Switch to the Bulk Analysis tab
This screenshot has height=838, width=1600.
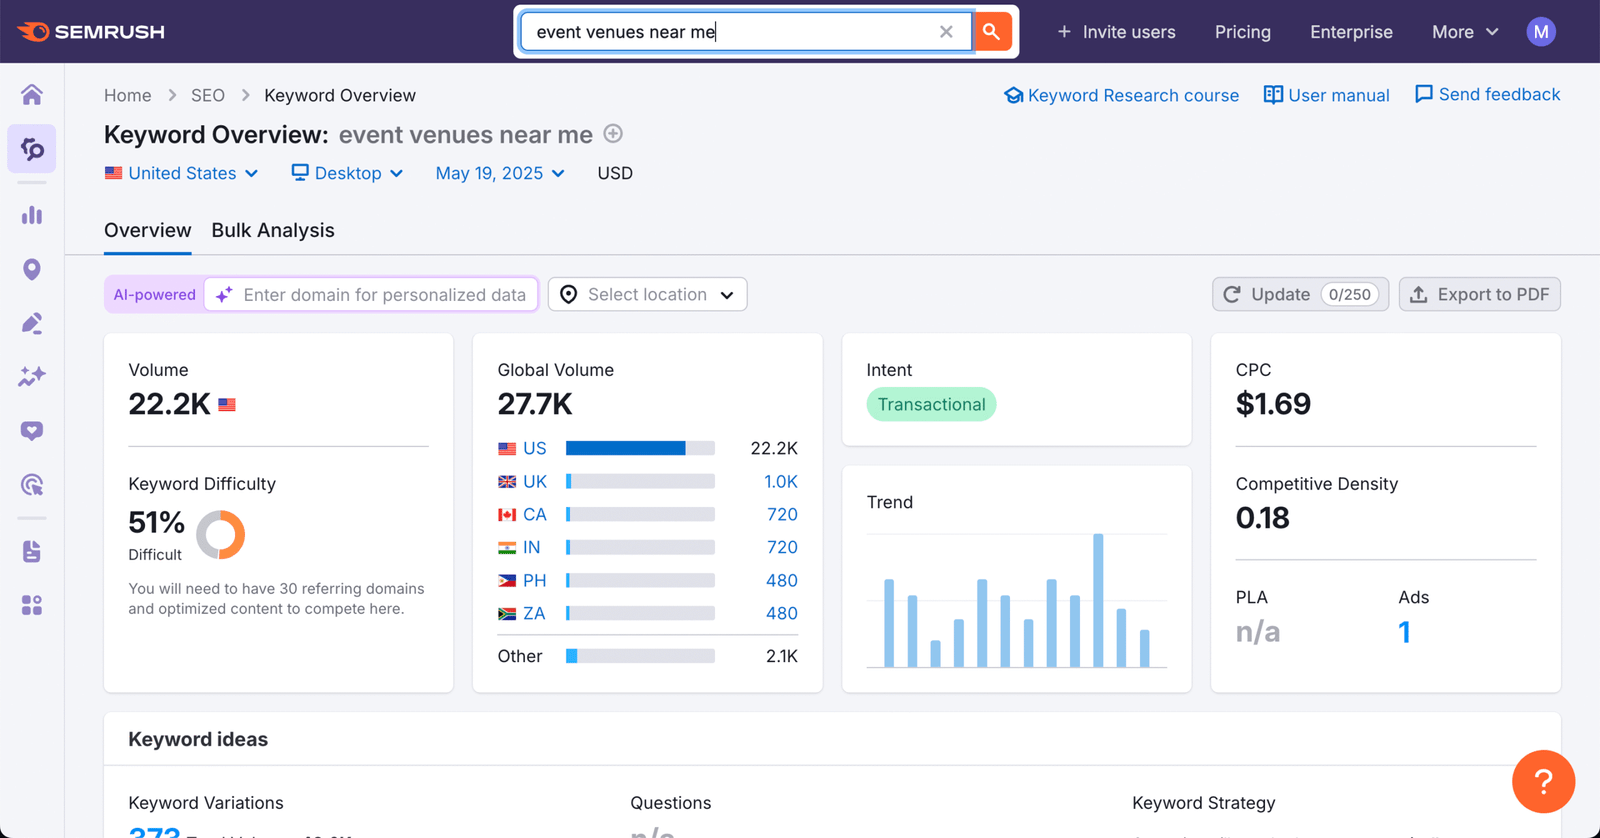pos(273,230)
